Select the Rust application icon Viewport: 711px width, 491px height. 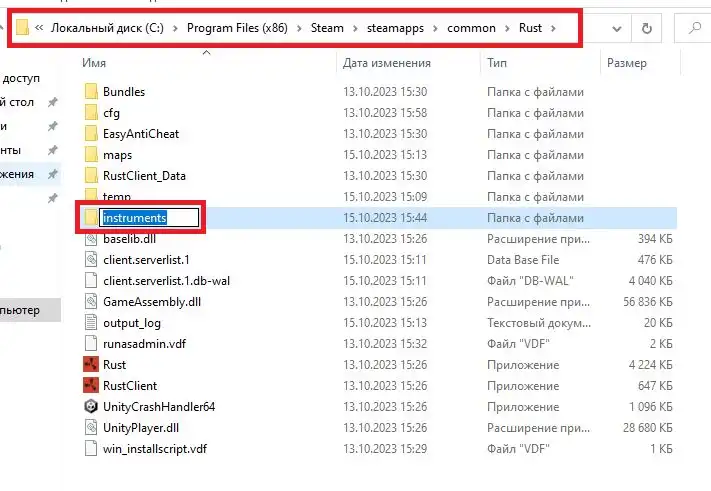(x=91, y=365)
